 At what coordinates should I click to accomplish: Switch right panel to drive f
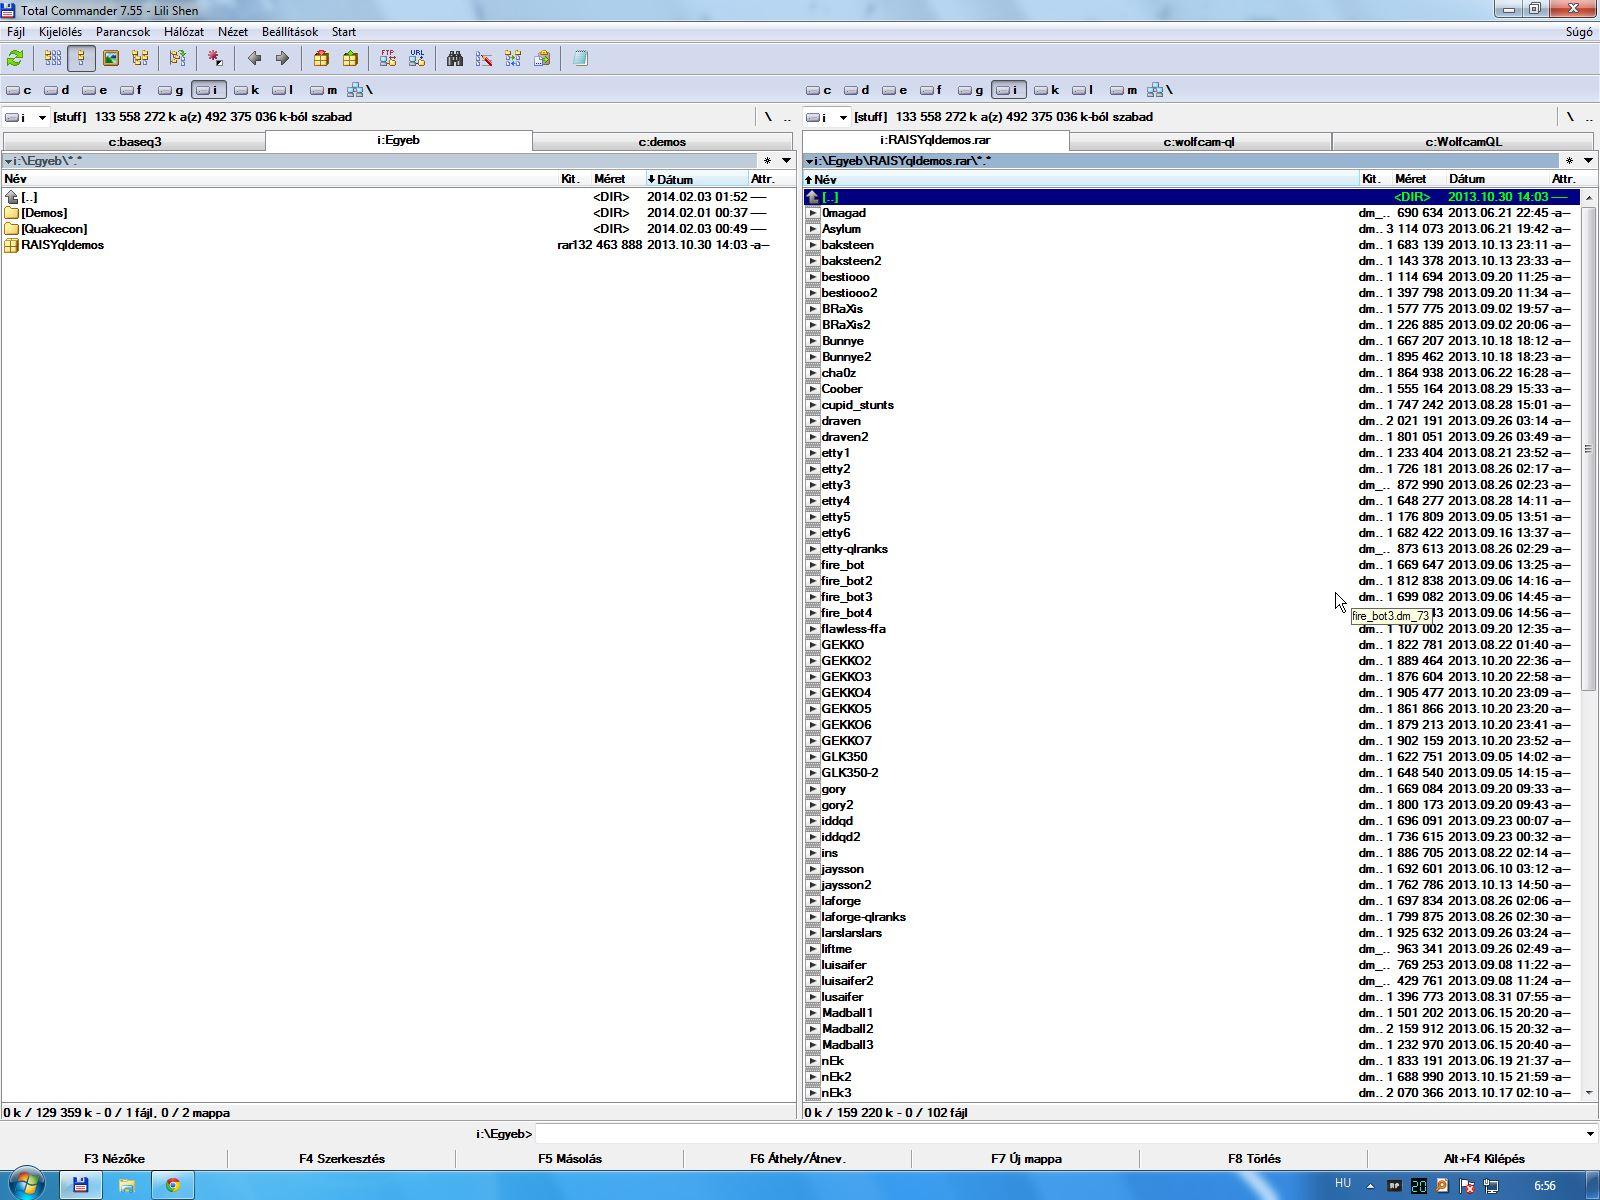point(933,90)
